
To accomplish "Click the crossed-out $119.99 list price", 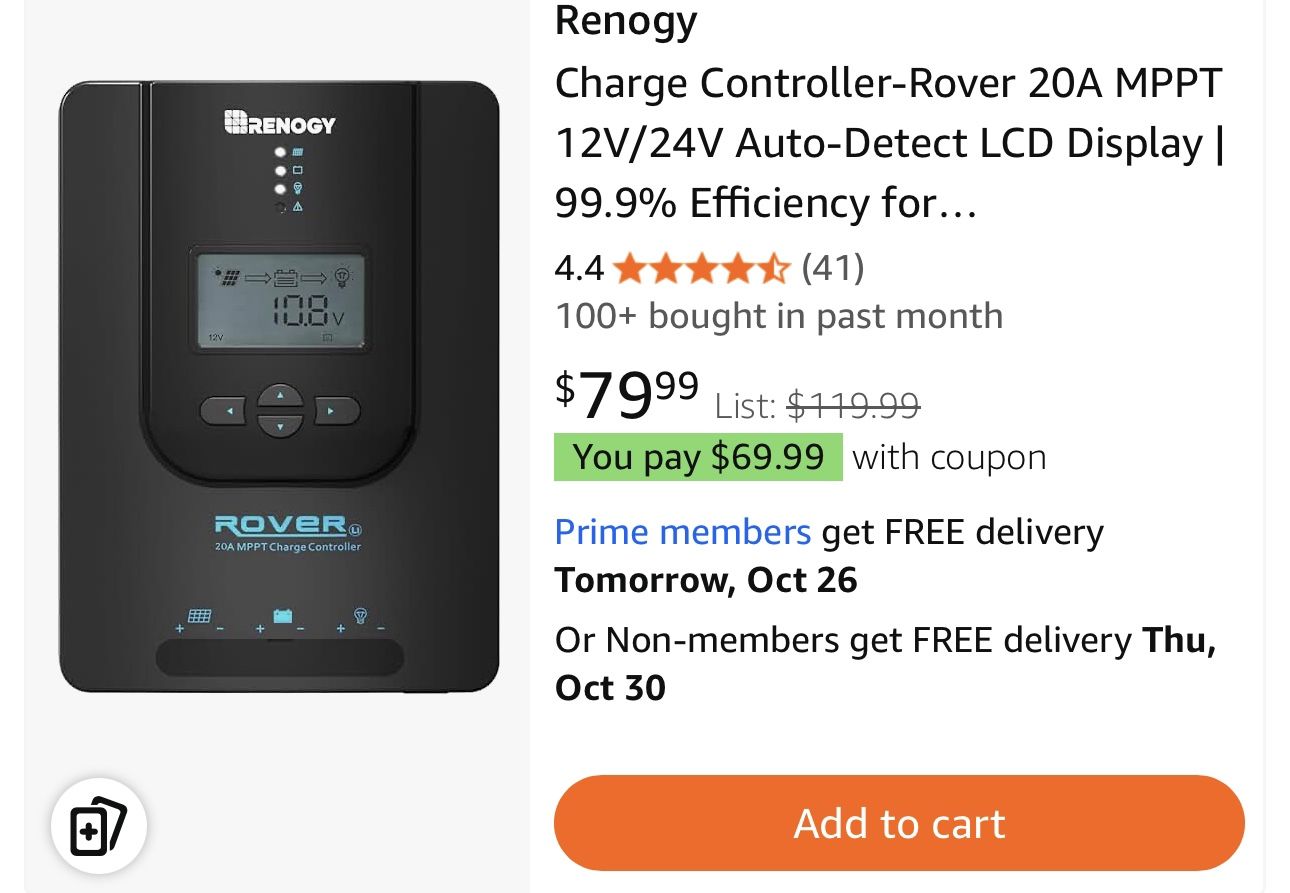I will point(853,404).
